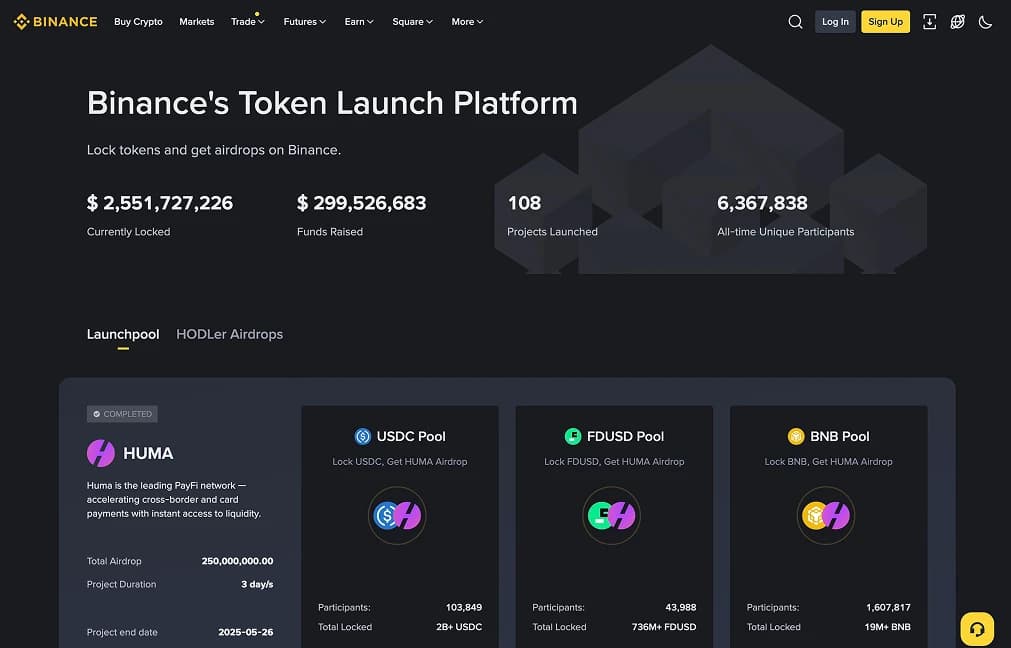Click the Binance's Token Launch Platform heading

click(x=332, y=103)
